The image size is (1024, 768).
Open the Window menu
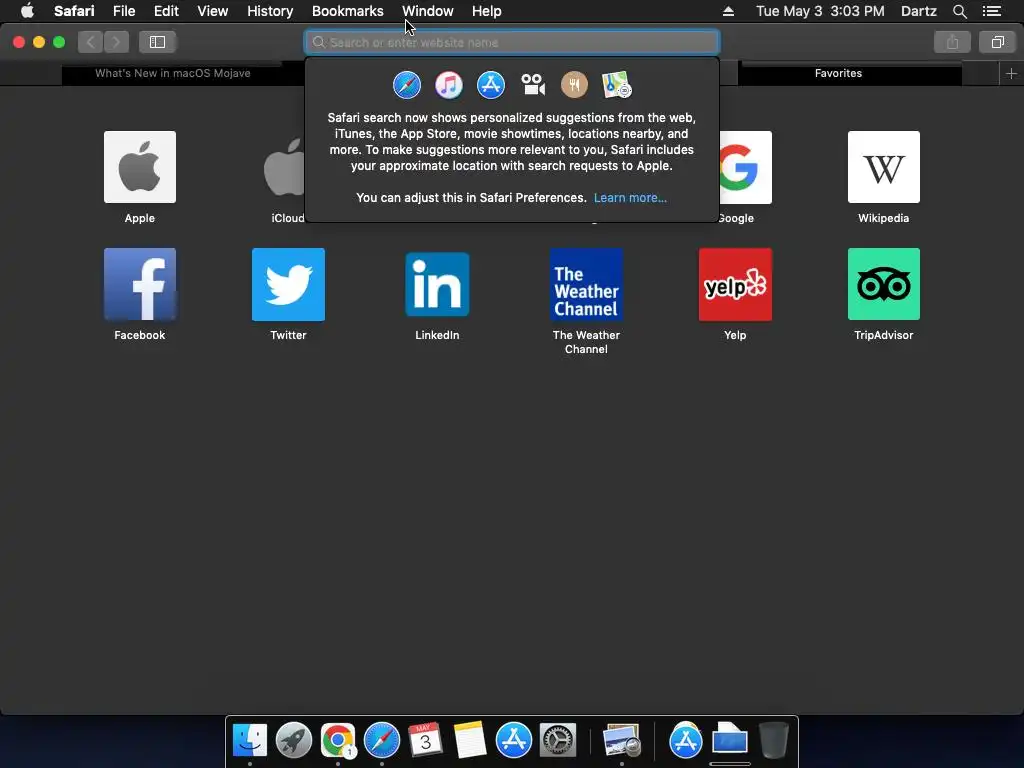[x=428, y=11]
